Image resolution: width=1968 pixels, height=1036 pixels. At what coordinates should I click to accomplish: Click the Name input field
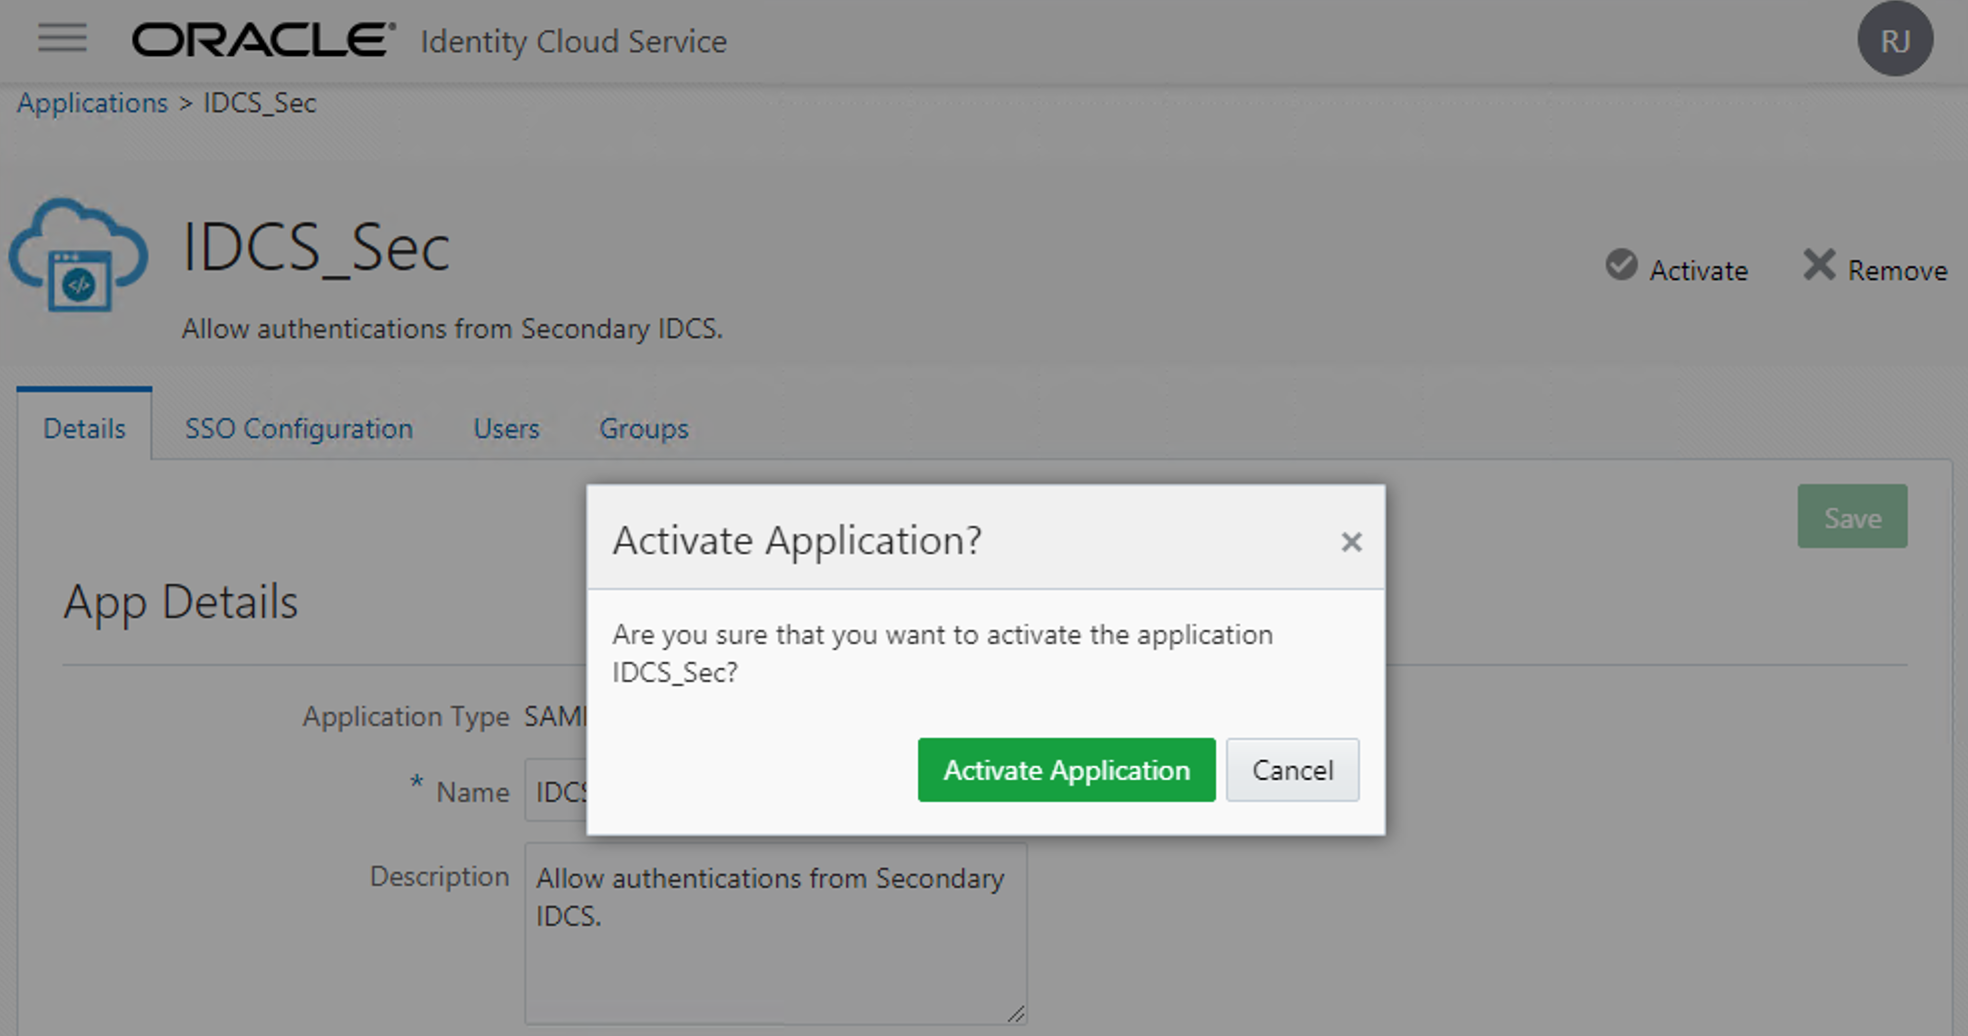tap(556, 790)
